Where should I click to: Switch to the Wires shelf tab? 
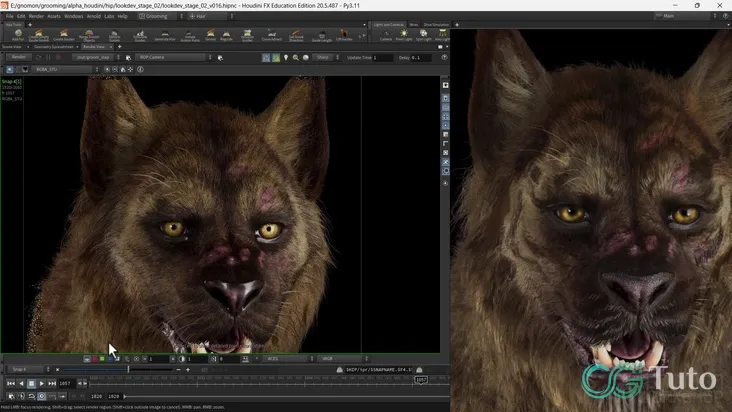414,25
